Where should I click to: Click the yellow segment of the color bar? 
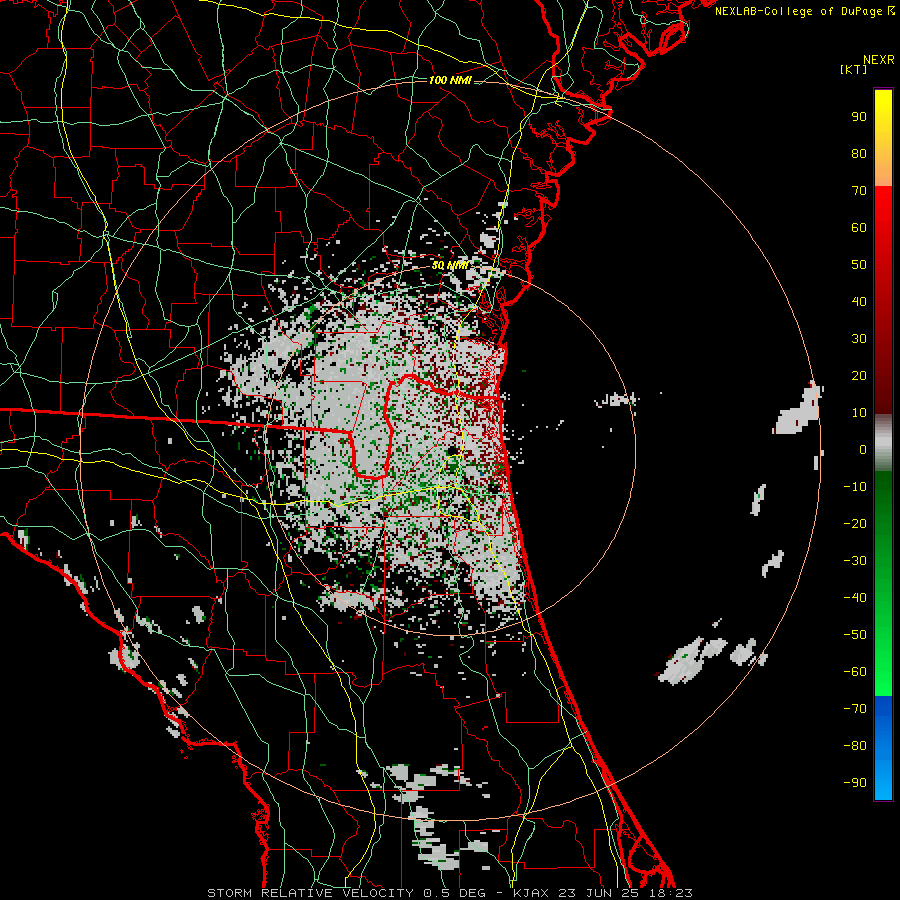click(x=883, y=138)
